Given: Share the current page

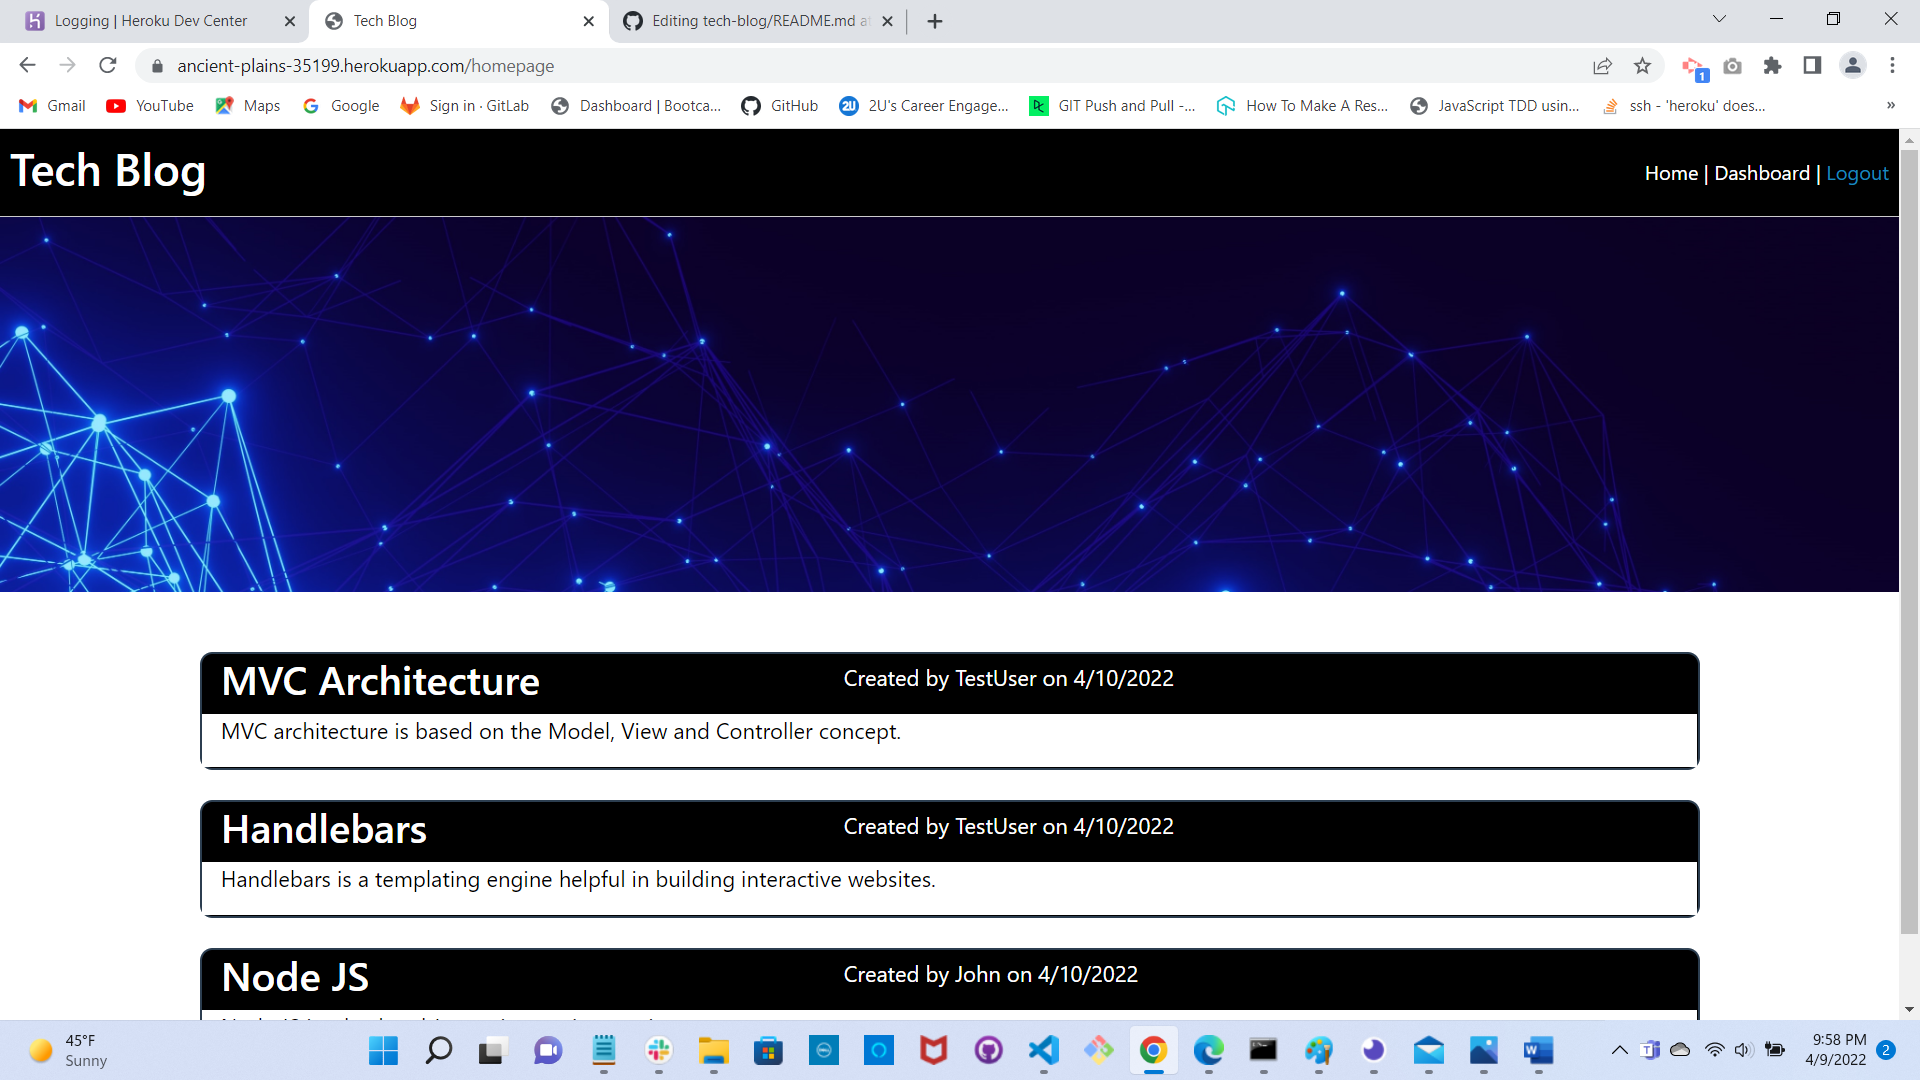Looking at the screenshot, I should [1603, 65].
